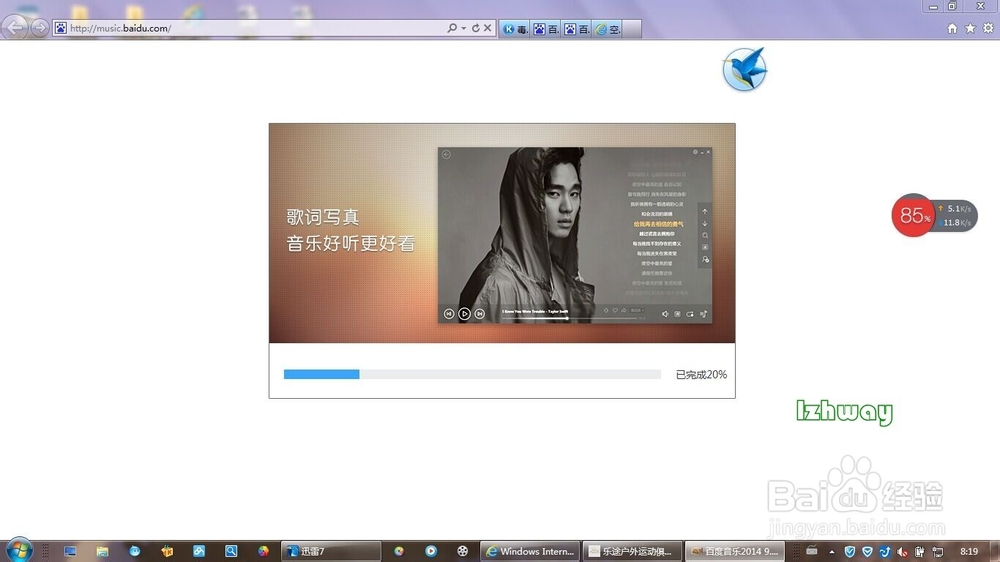Image resolution: width=1000 pixels, height=562 pixels.
Task: Click the Baidu paw favicon in address bar
Action: [x=61, y=28]
